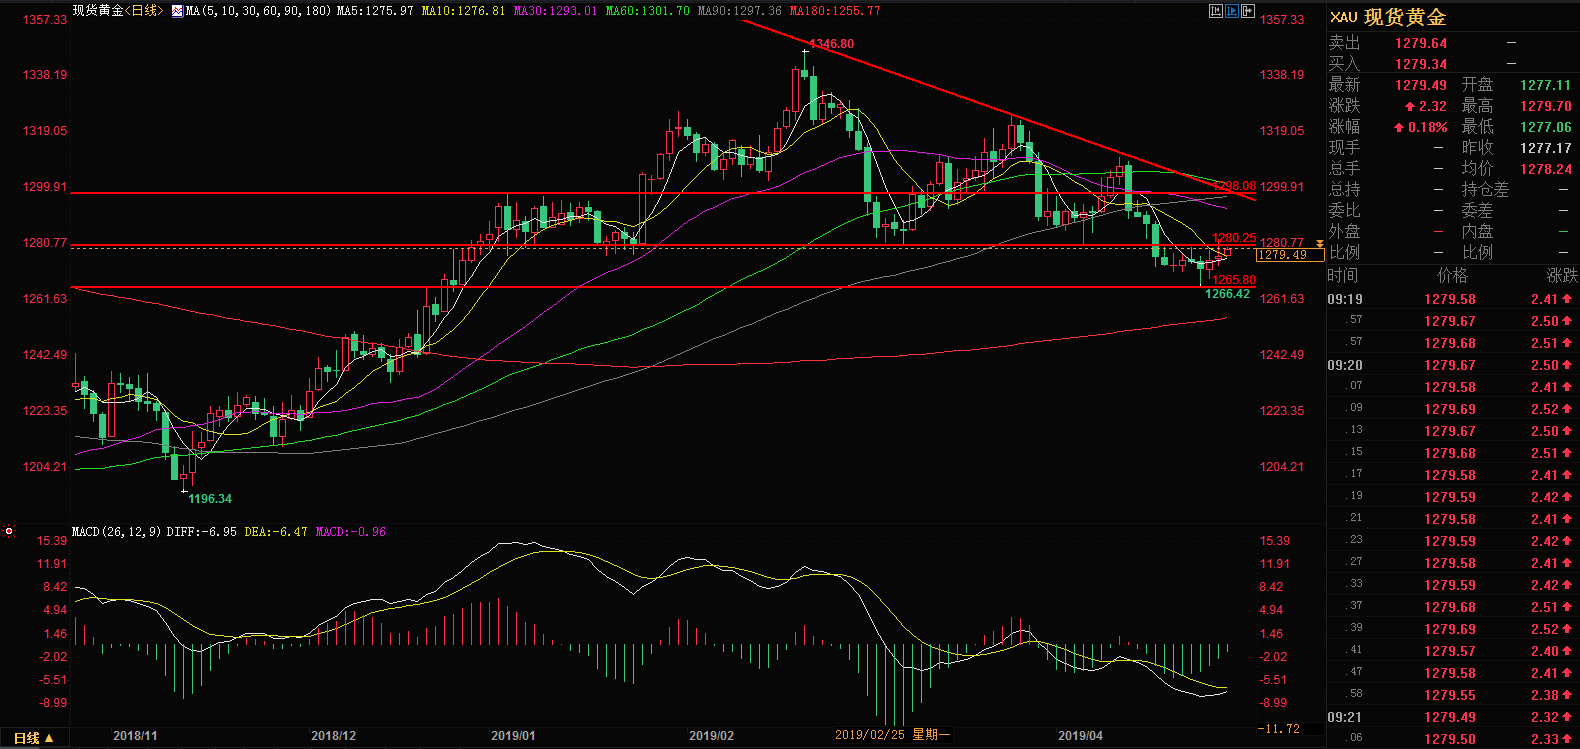Click the 09:20 tick row priced 1279.67
1580x749 pixels.
point(1452,365)
